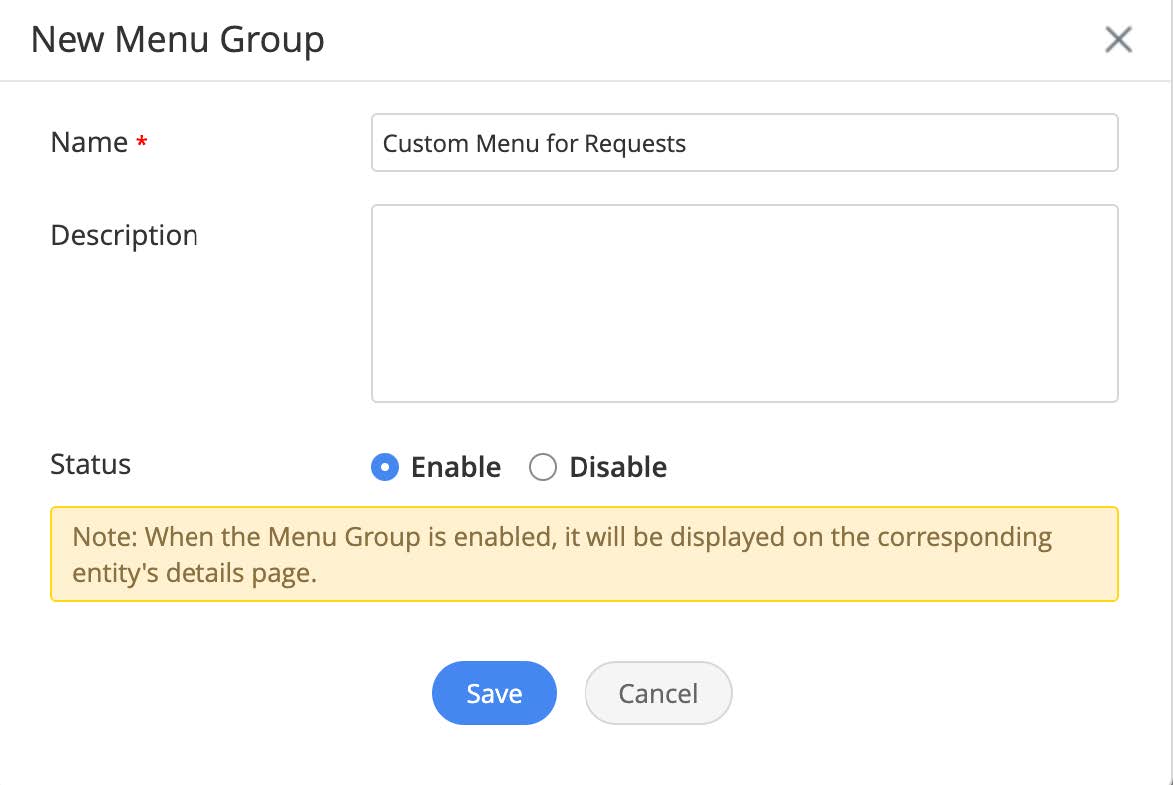The height and width of the screenshot is (785, 1173).
Task: Click the Status field label
Action: click(91, 464)
